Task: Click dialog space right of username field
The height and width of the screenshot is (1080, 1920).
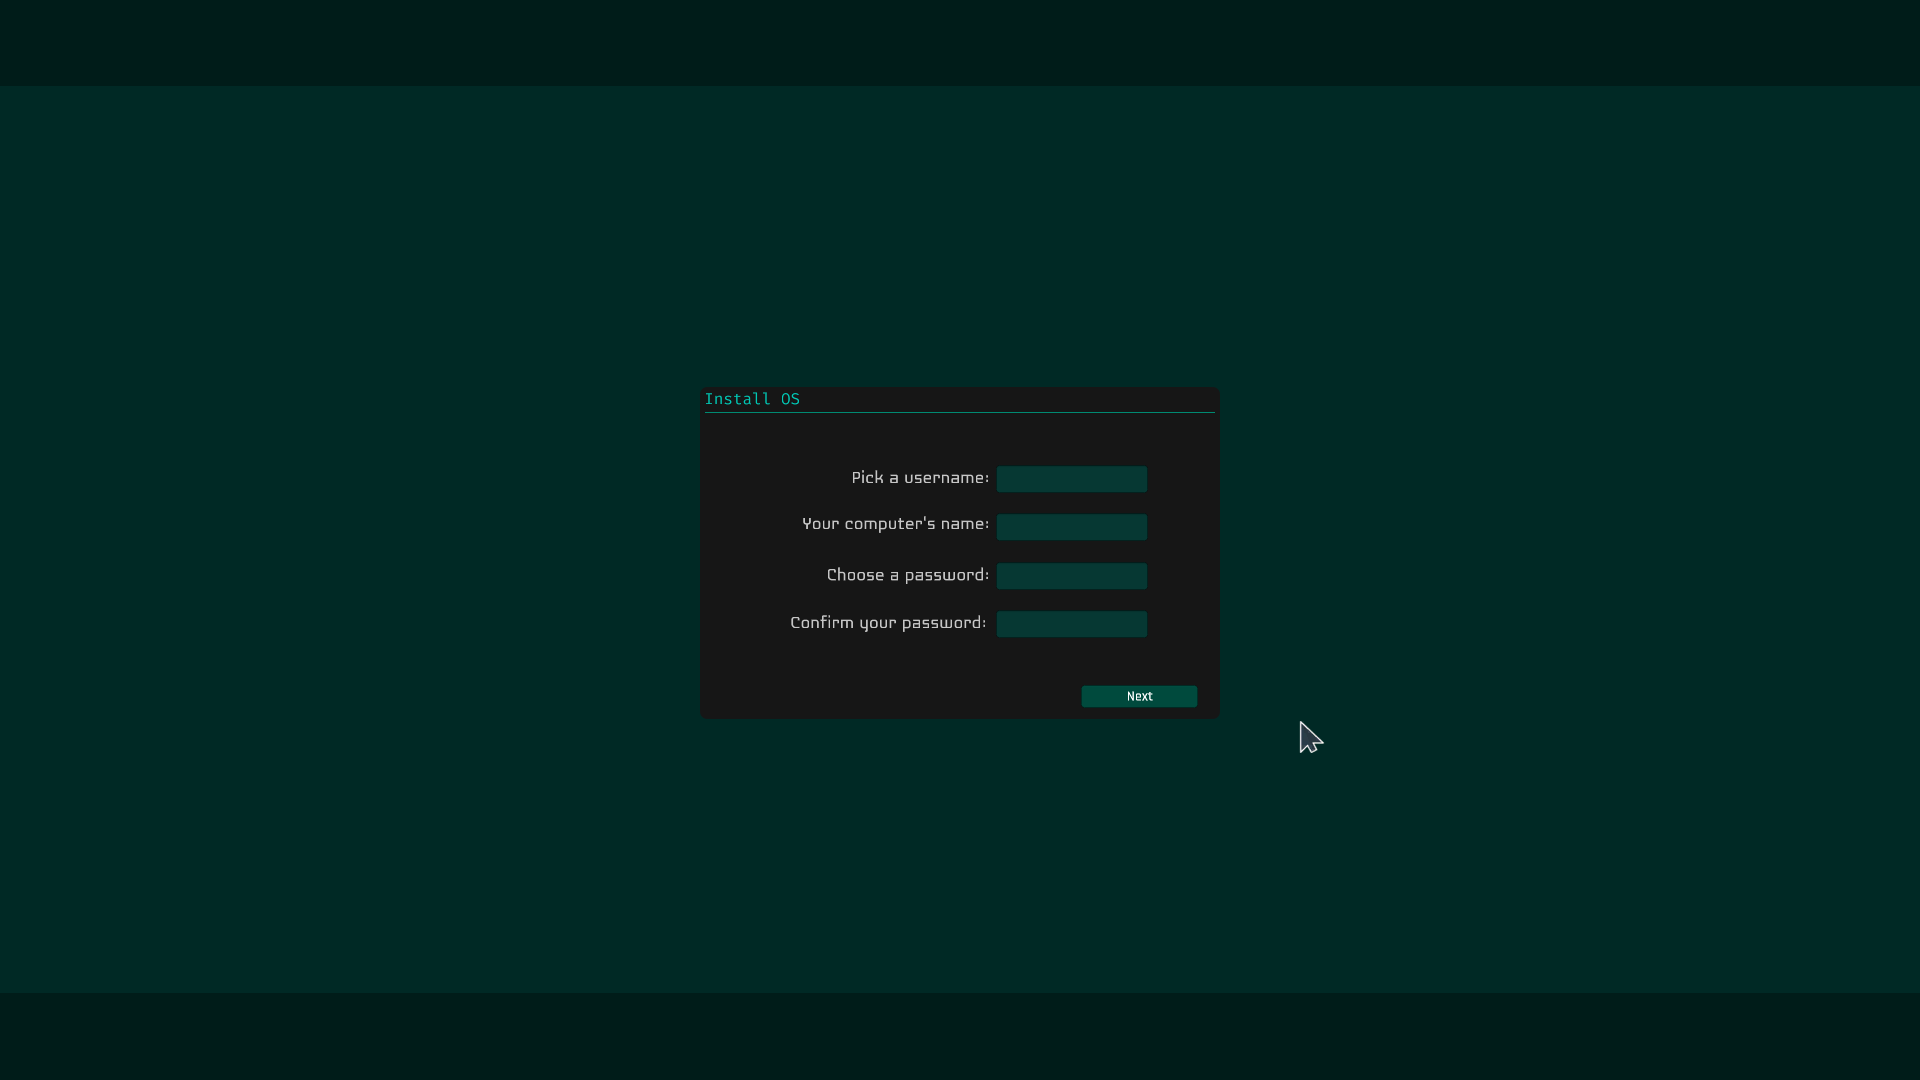Action: pyautogui.click(x=1182, y=479)
